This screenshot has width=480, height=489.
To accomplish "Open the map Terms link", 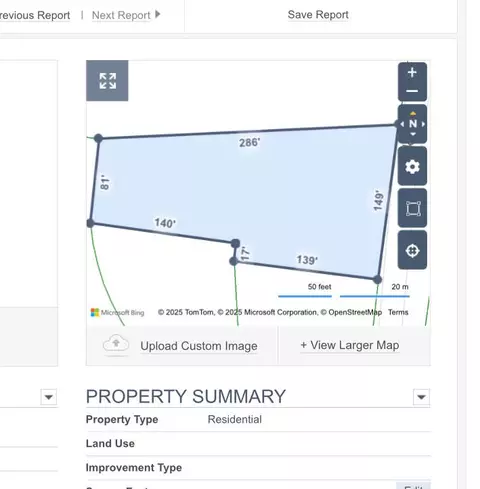I will click(398, 312).
